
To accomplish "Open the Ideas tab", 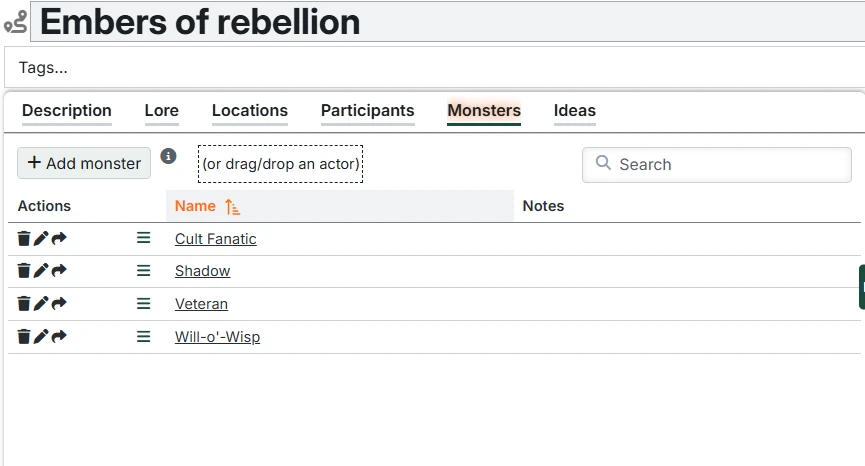I will coord(575,111).
